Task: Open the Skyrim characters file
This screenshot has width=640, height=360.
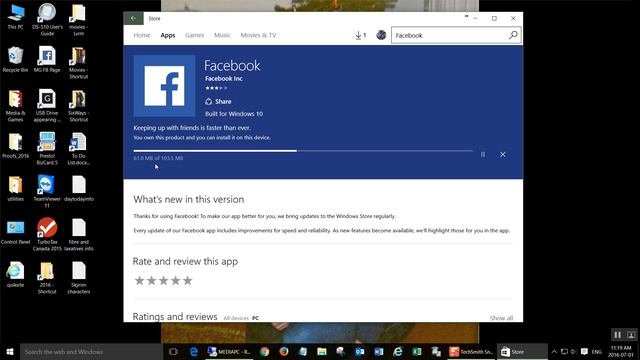Action: [79, 278]
